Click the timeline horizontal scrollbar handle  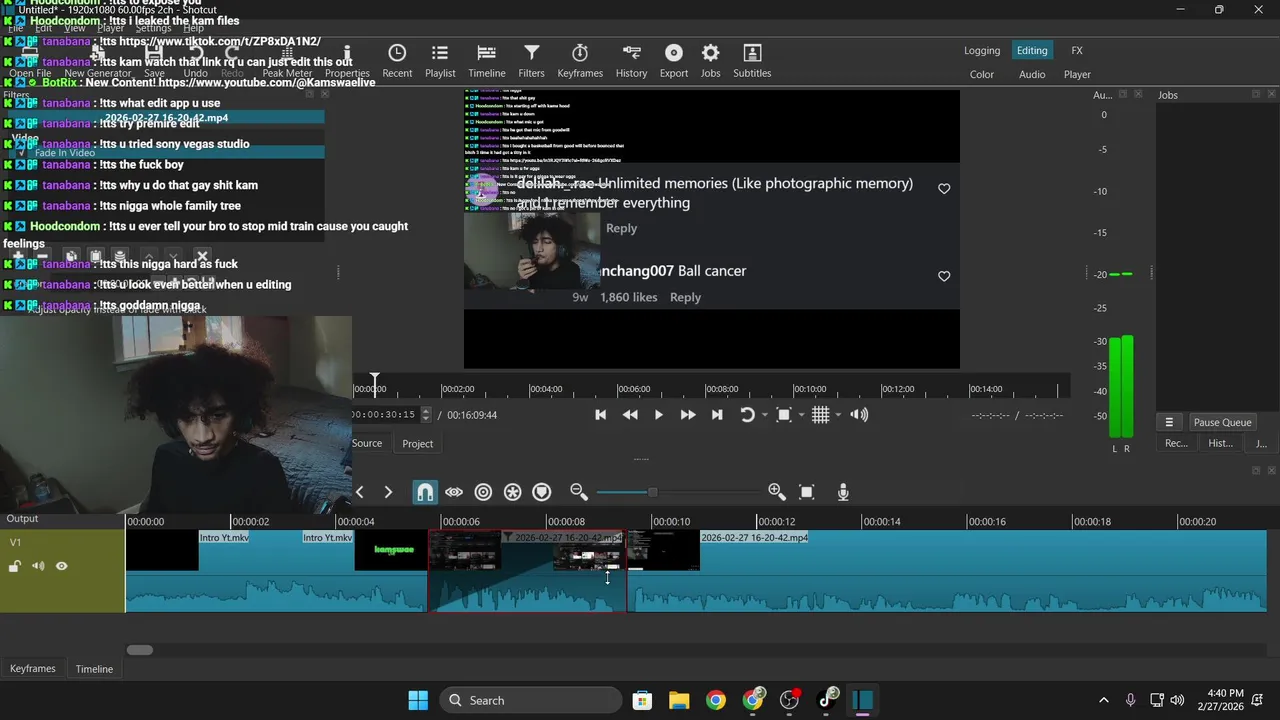140,650
